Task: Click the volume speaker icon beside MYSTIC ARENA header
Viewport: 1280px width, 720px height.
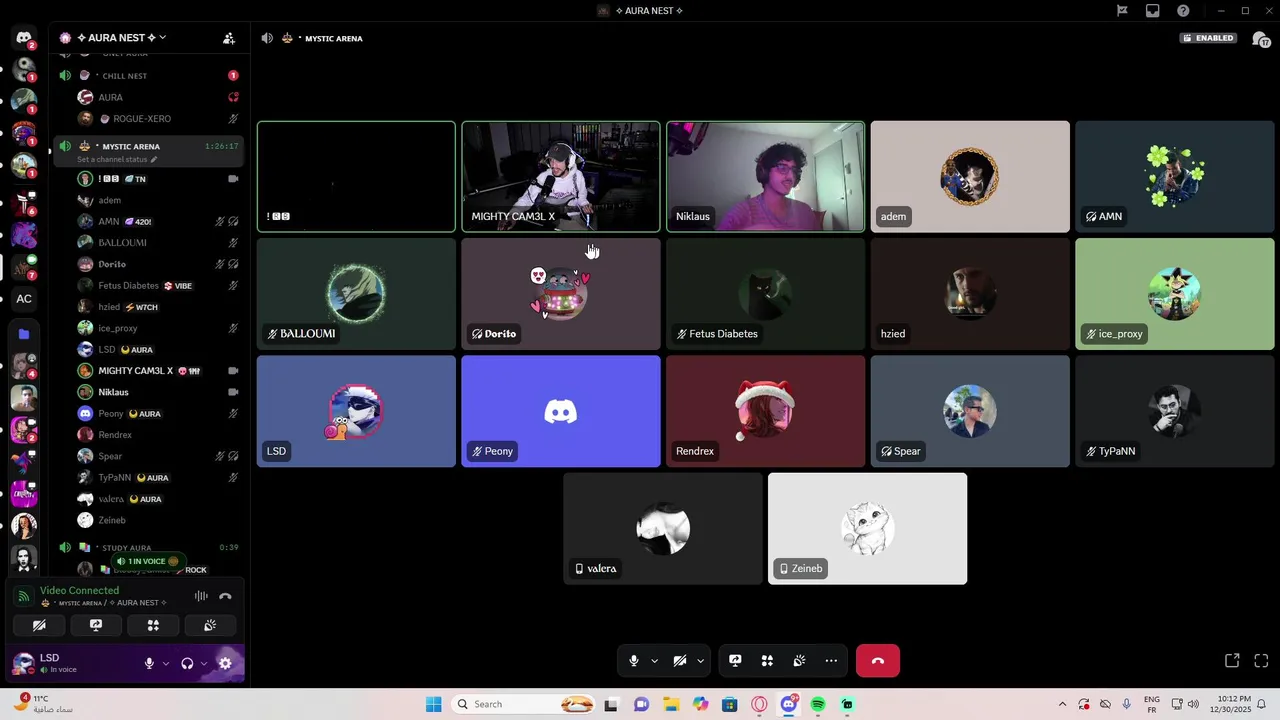Action: (267, 38)
